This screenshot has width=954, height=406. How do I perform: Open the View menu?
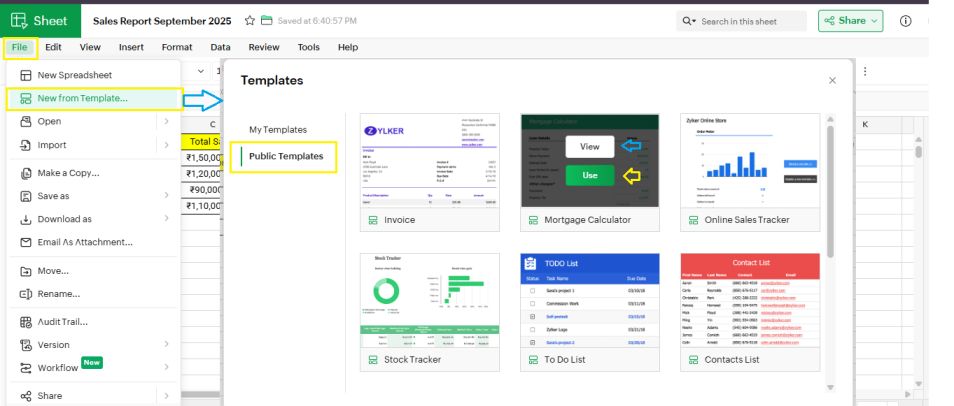tap(90, 47)
